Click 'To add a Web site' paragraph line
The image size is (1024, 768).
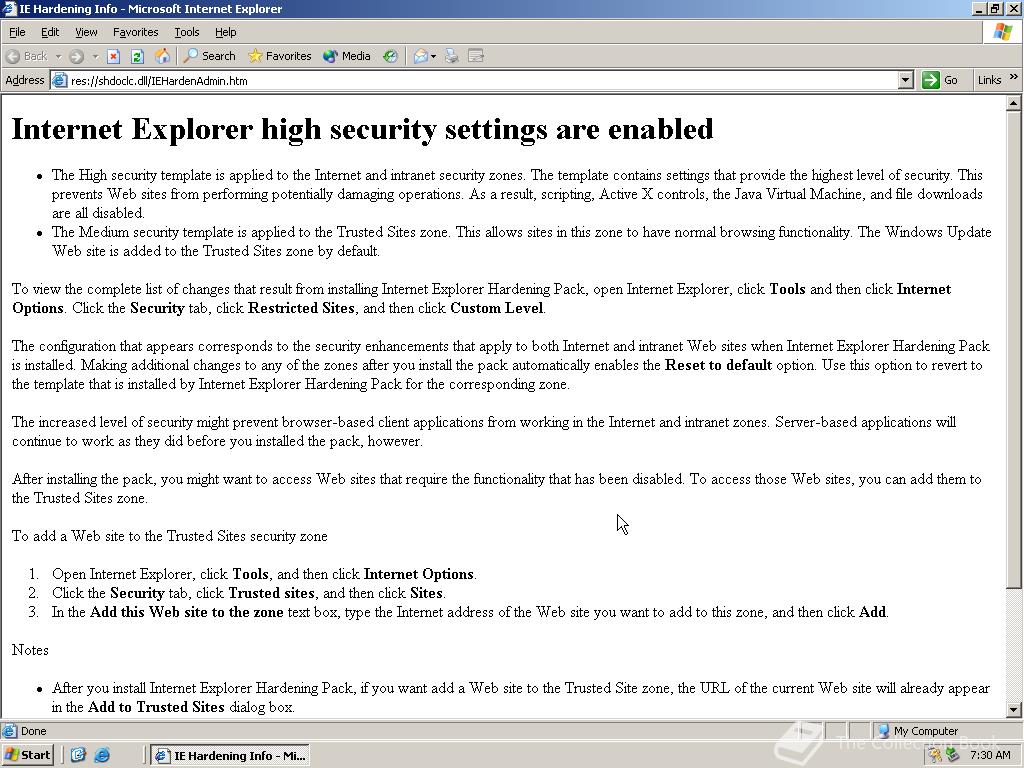[170, 536]
